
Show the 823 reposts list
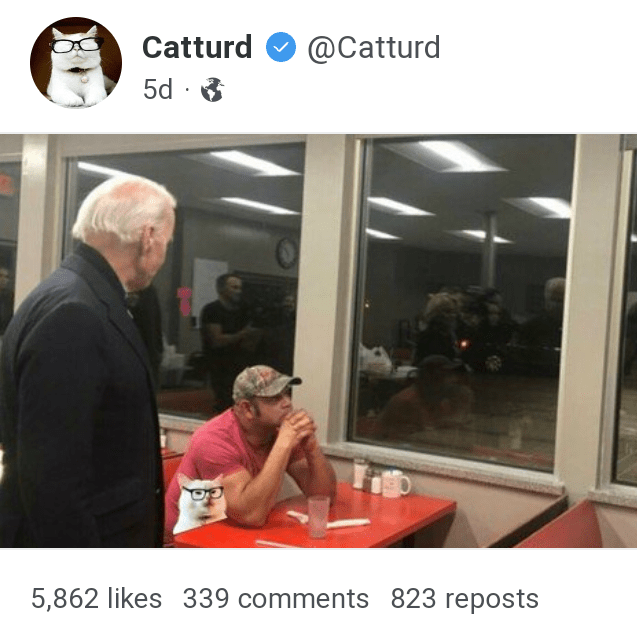pos(465,598)
